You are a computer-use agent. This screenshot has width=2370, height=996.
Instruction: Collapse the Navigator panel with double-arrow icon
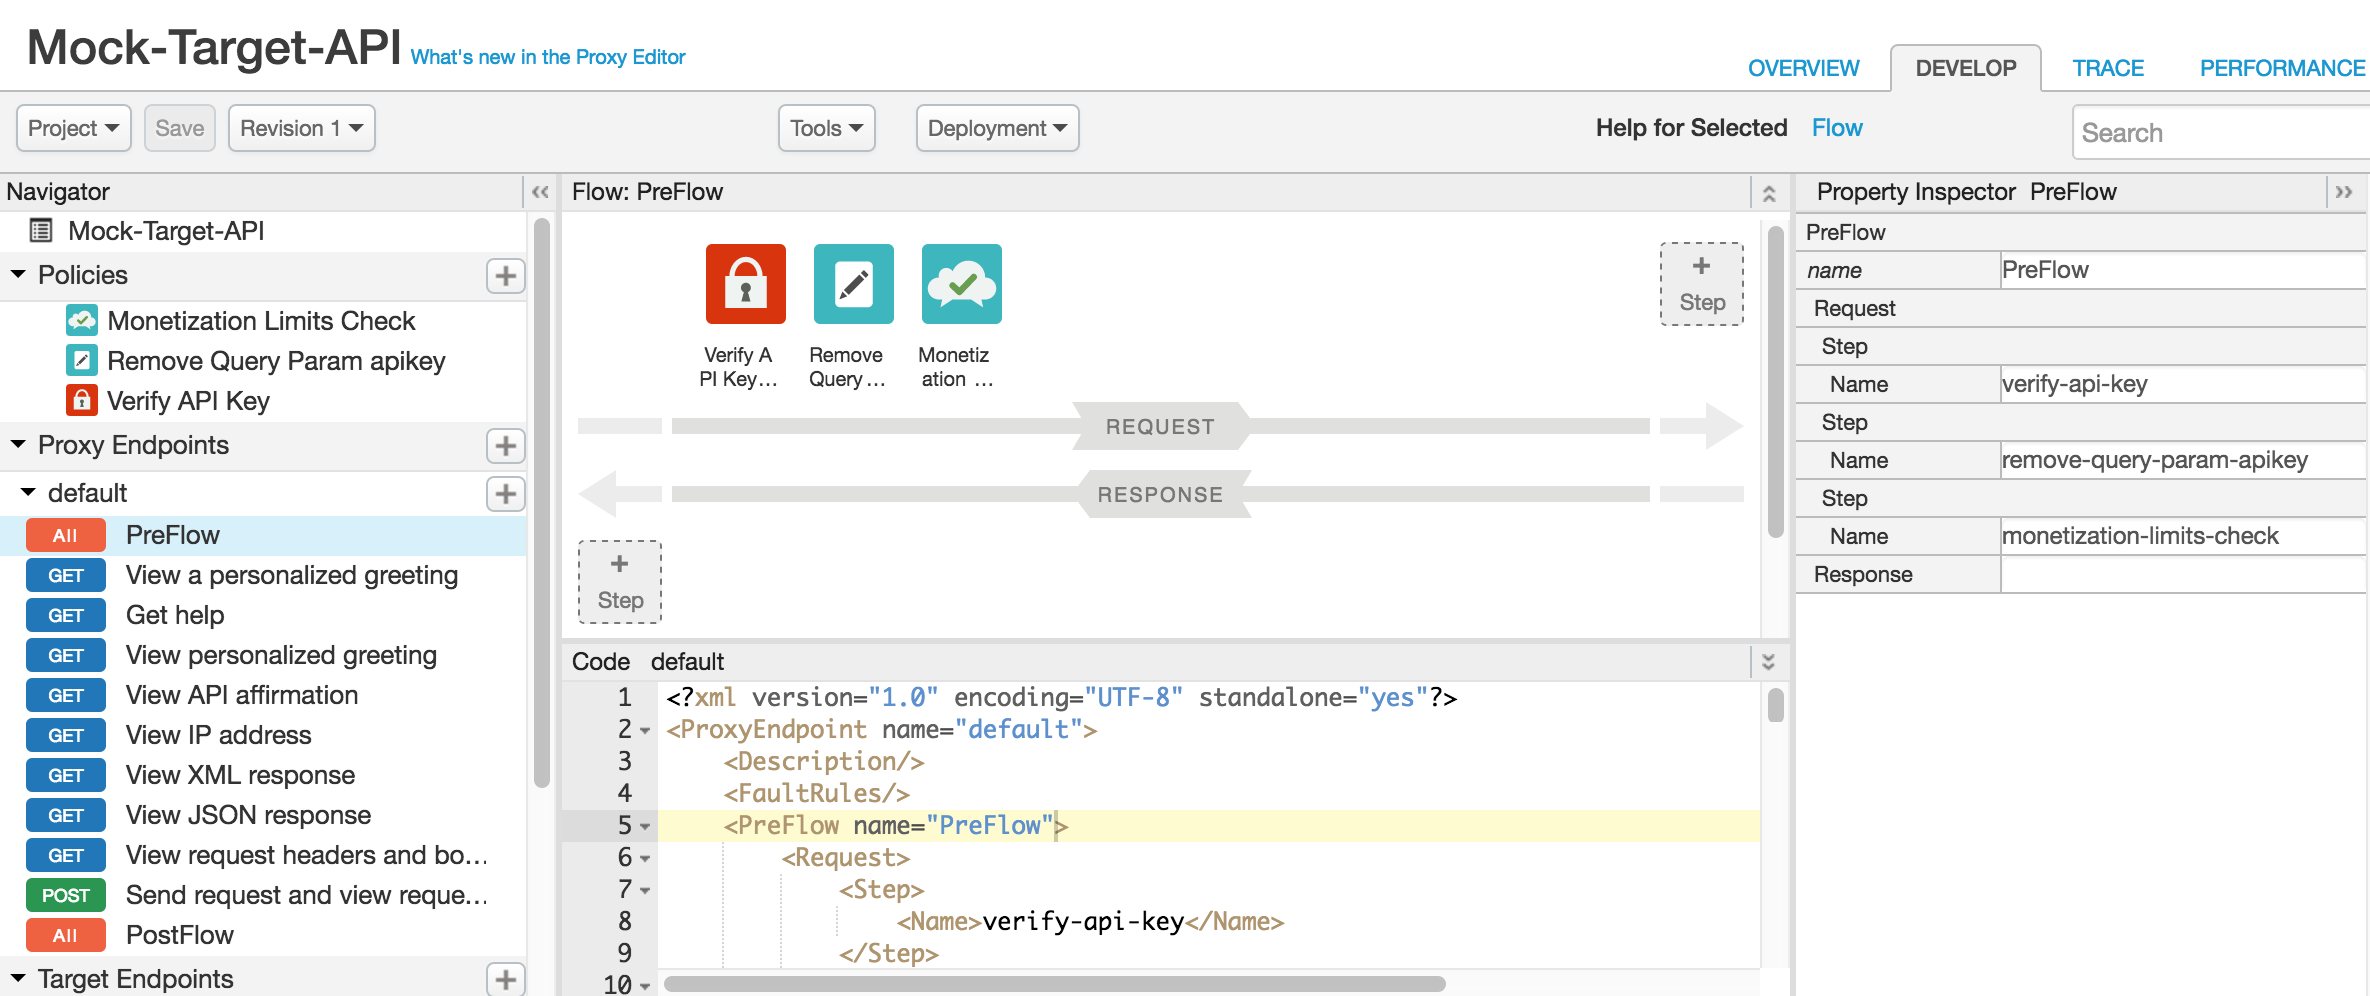(540, 192)
